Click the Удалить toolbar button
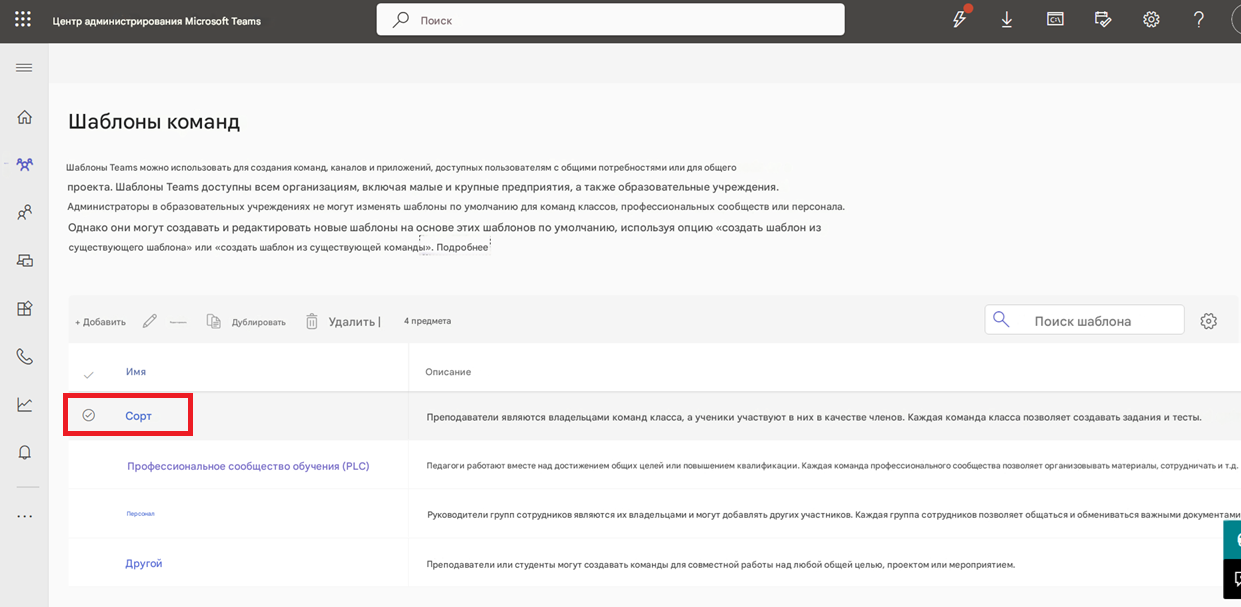This screenshot has width=1241, height=607. 342,321
